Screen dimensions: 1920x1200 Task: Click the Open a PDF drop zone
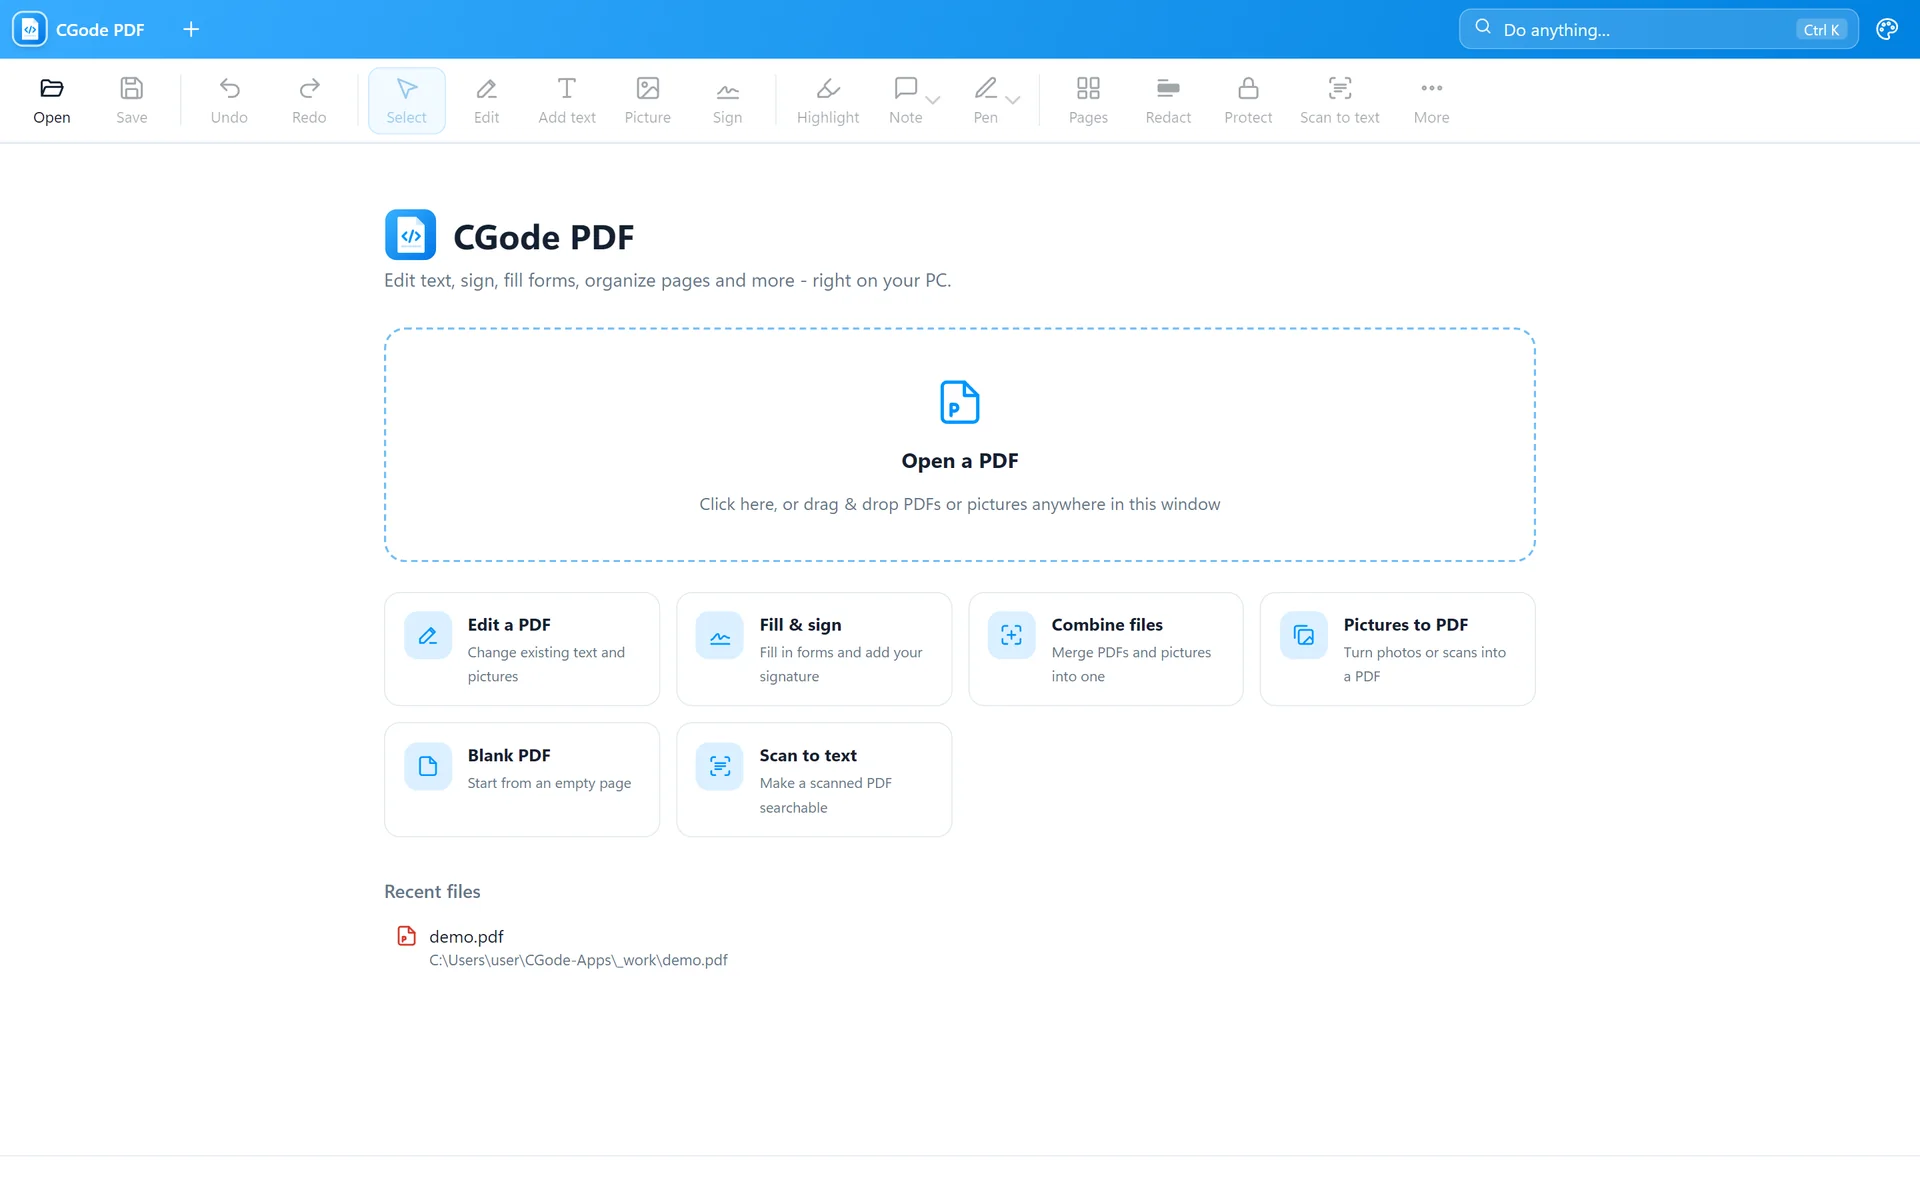coord(959,444)
